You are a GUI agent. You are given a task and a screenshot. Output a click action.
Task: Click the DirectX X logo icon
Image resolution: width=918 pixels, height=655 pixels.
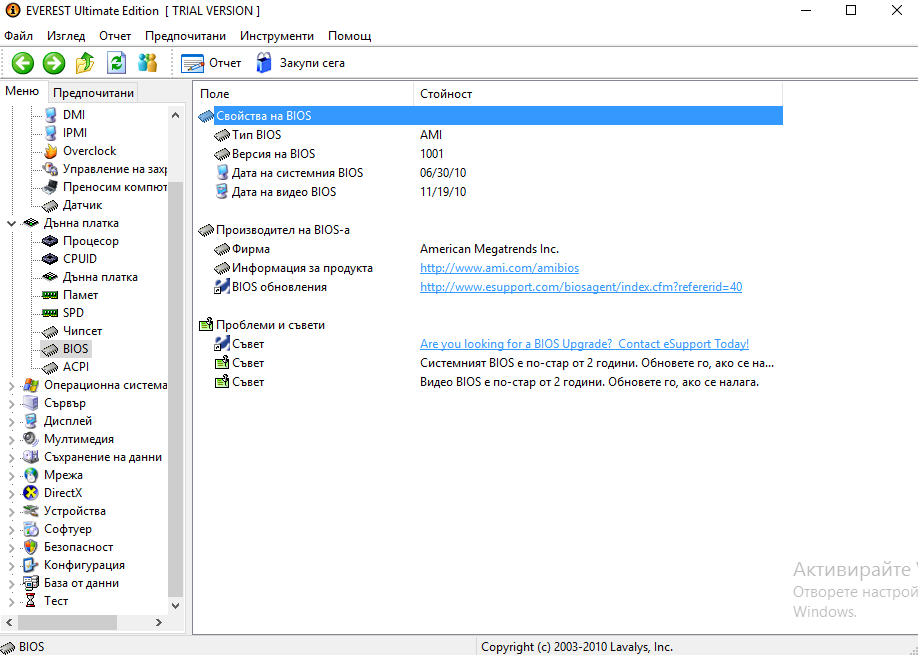click(30, 493)
